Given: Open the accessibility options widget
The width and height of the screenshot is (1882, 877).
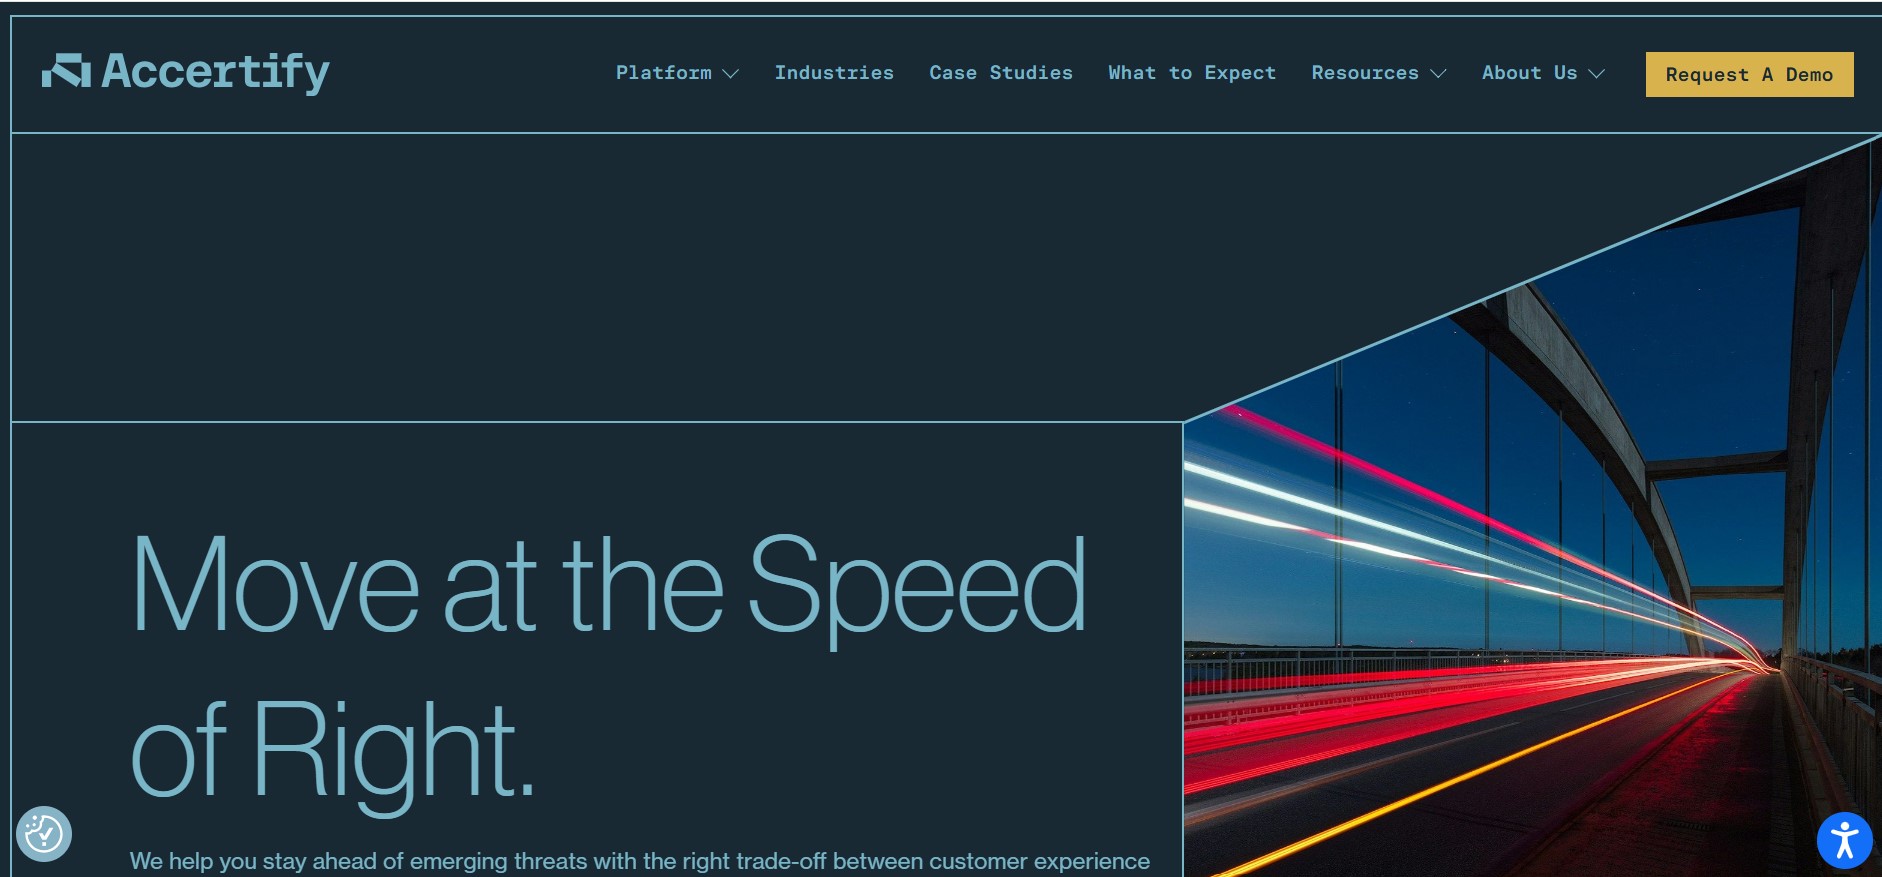Looking at the screenshot, I should [x=1844, y=840].
